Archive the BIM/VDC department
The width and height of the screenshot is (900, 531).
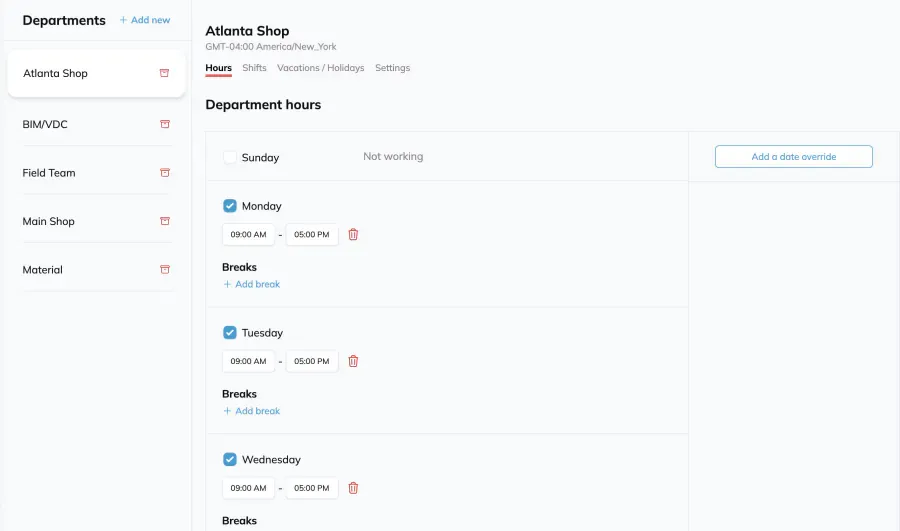[x=165, y=124]
